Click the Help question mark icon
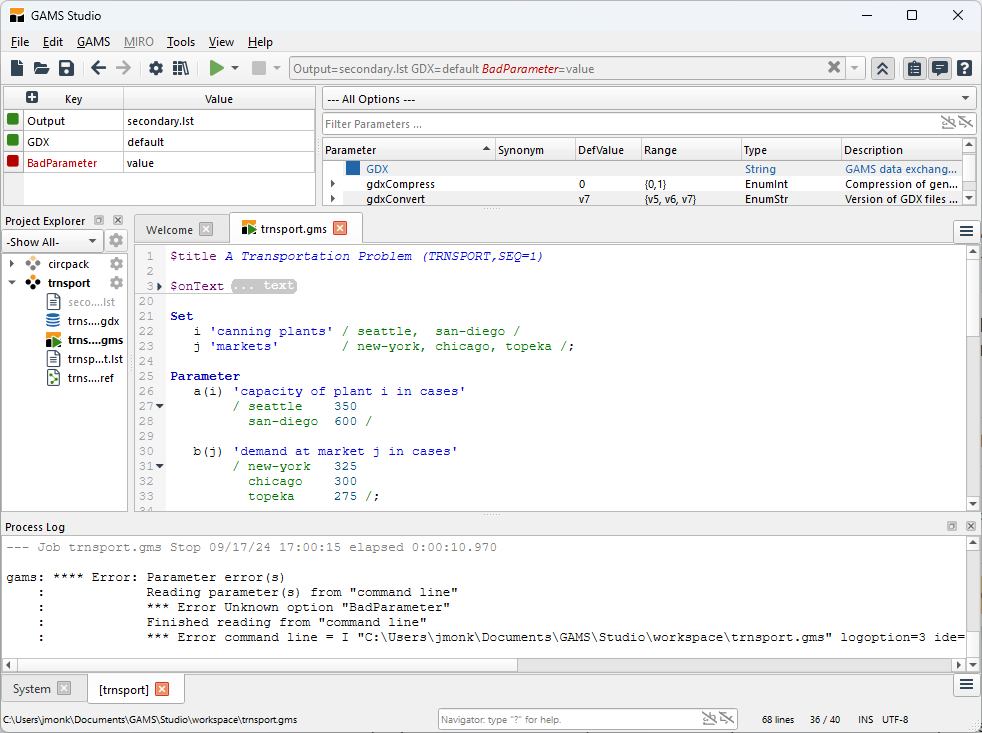Viewport: 982px width, 733px height. point(964,68)
